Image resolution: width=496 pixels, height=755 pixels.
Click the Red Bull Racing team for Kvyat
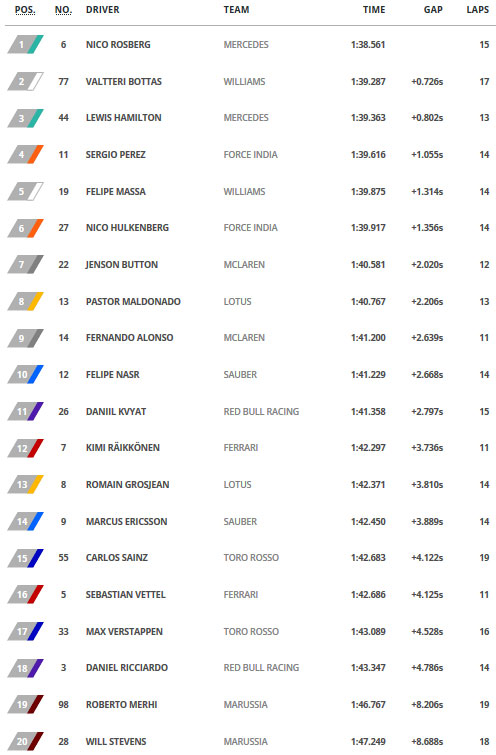click(x=261, y=412)
